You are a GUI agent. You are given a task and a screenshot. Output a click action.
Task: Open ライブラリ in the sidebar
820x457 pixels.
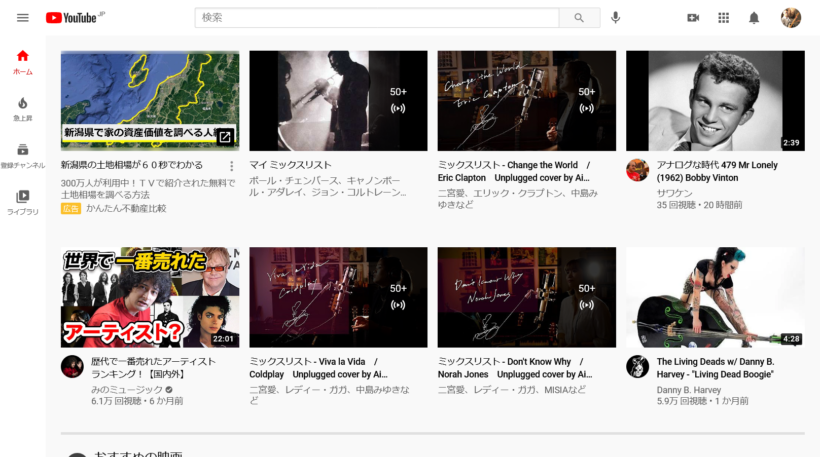pos(22,202)
